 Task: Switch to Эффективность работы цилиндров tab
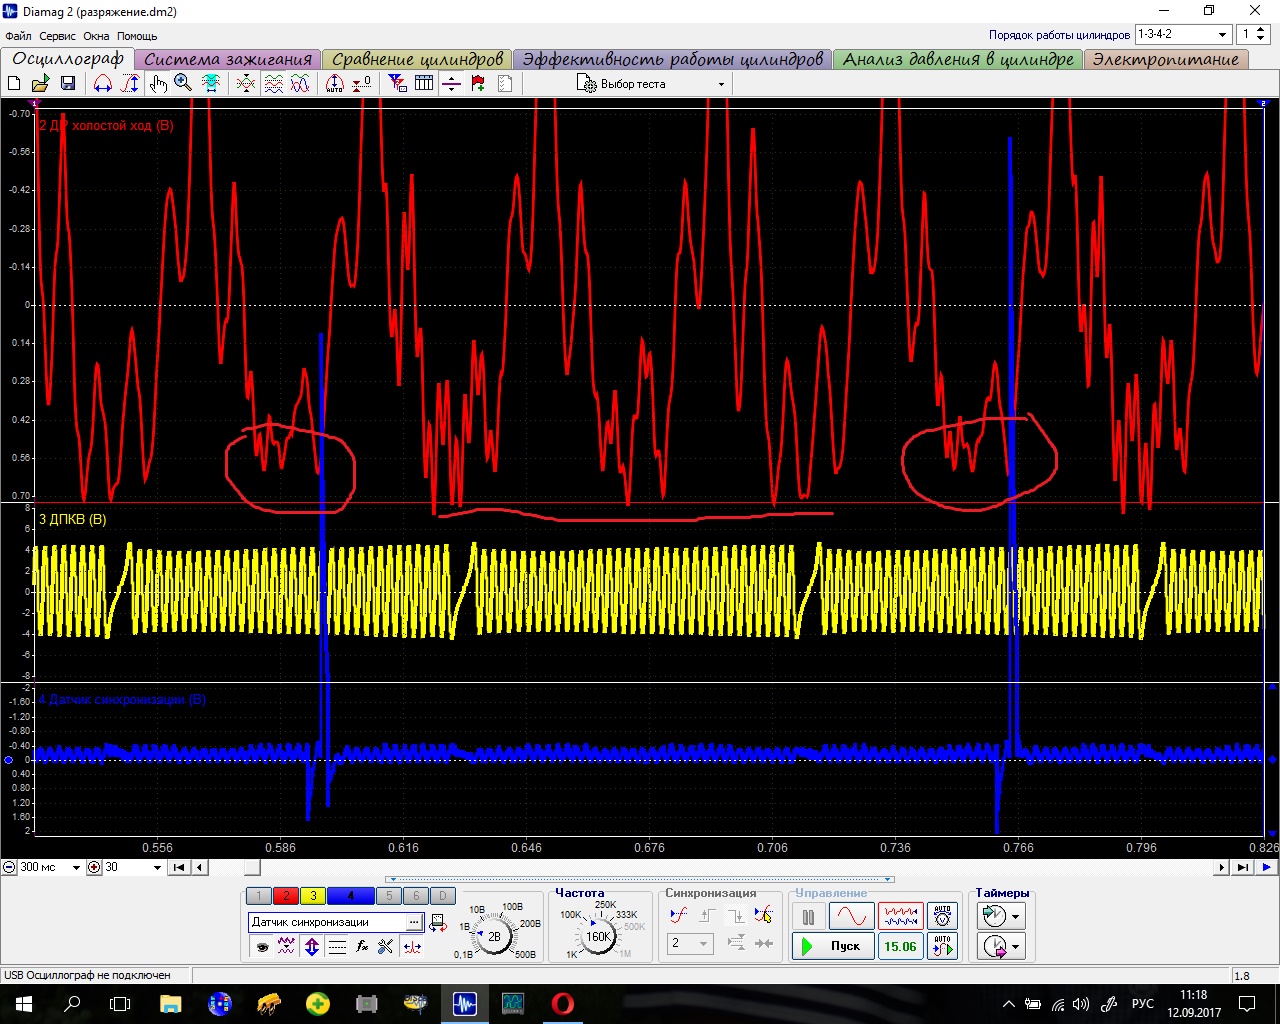tap(672, 59)
